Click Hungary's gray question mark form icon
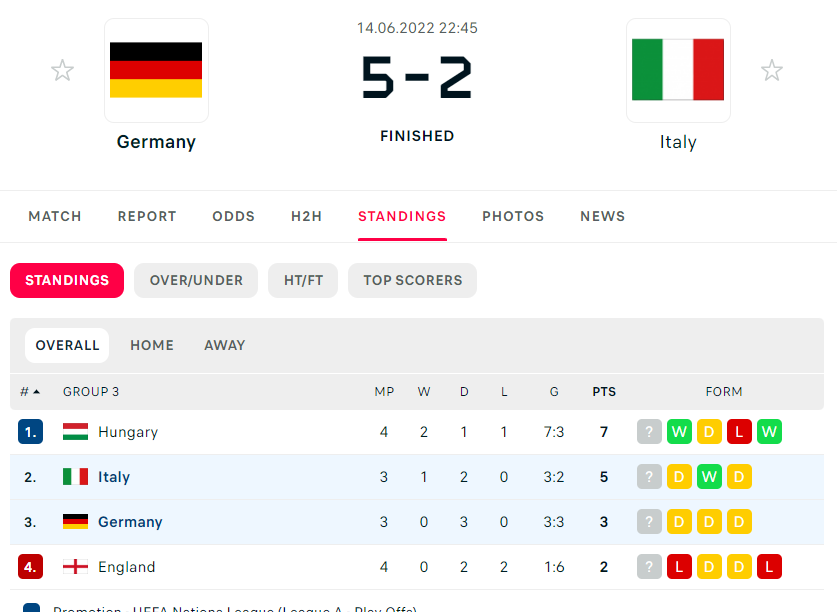This screenshot has width=837, height=612. point(649,431)
